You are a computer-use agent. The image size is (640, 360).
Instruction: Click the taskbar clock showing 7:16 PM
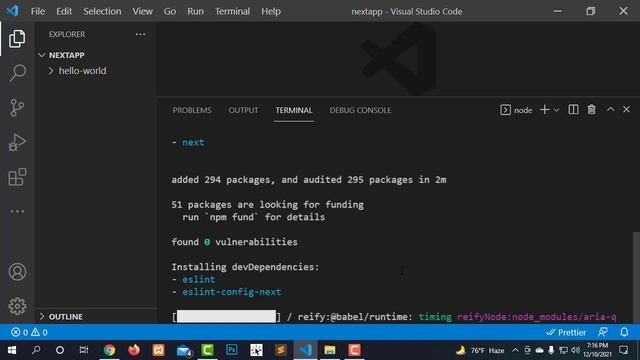pyautogui.click(x=598, y=350)
